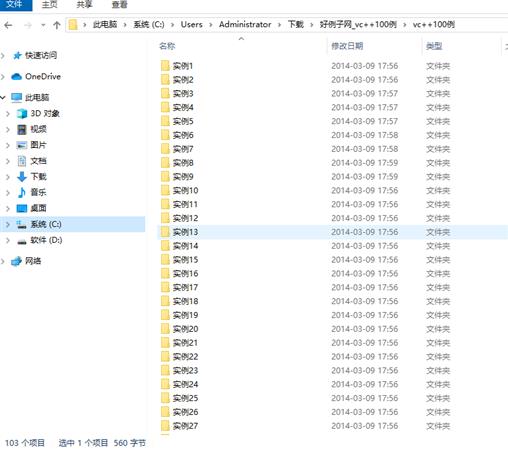The height and width of the screenshot is (449, 508).
Task: Select the 实例20 folder row
Action: pyautogui.click(x=332, y=329)
